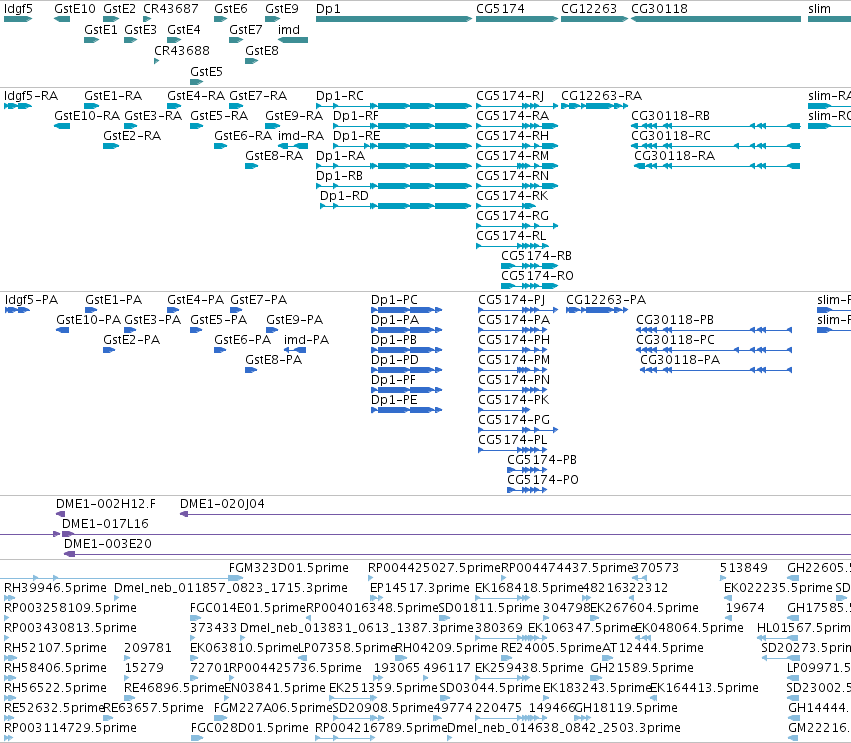Select the GstE9 gene label
The height and width of the screenshot is (743, 851).
pyautogui.click(x=282, y=9)
